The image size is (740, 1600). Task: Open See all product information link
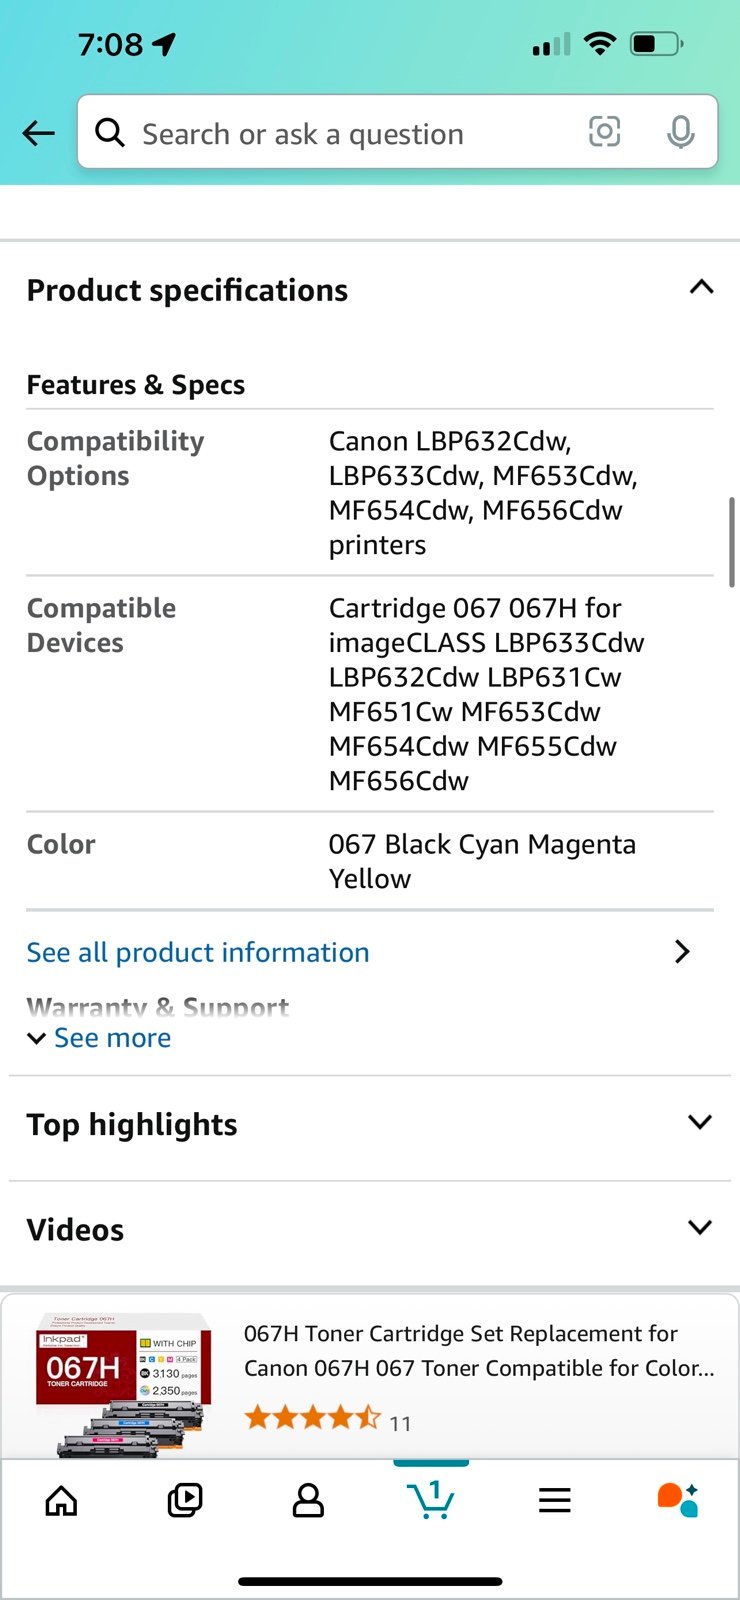click(x=198, y=952)
